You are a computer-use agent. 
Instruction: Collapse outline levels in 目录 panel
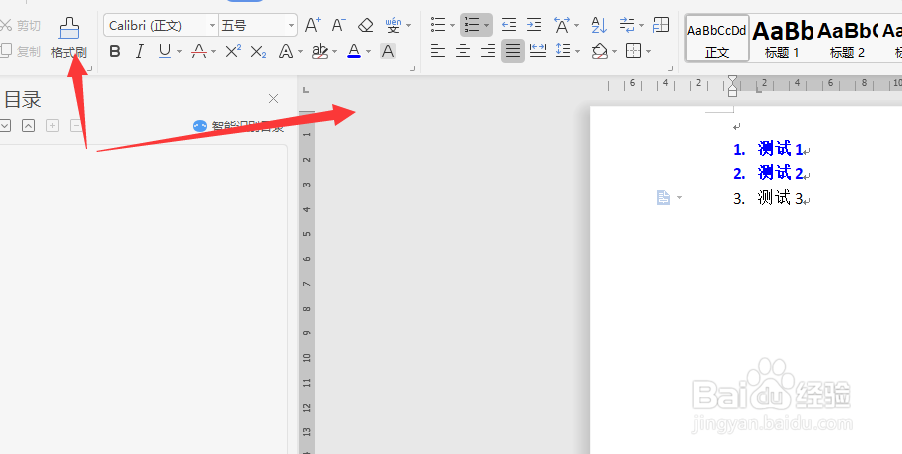tap(28, 125)
